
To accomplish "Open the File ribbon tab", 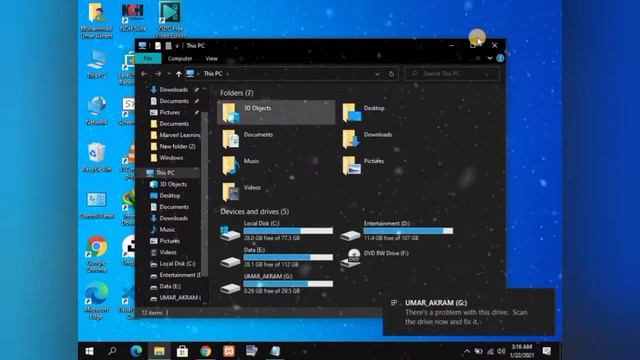I will click(148, 58).
